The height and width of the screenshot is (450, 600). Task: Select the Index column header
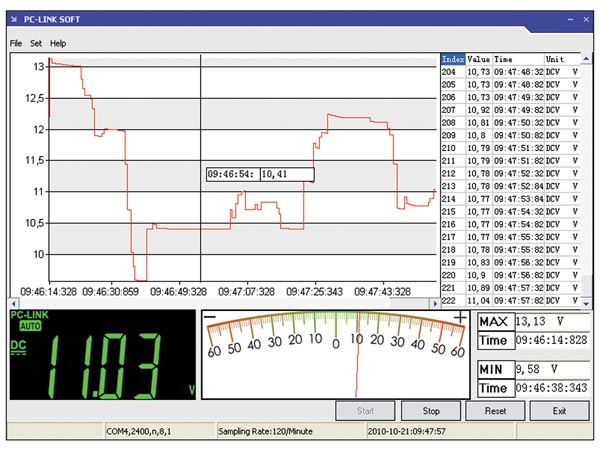453,59
